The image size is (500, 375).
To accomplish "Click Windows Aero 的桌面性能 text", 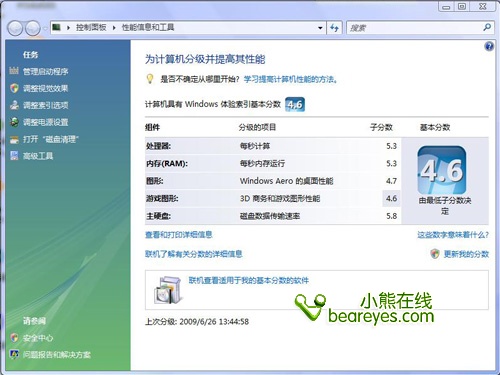I will coord(286,181).
